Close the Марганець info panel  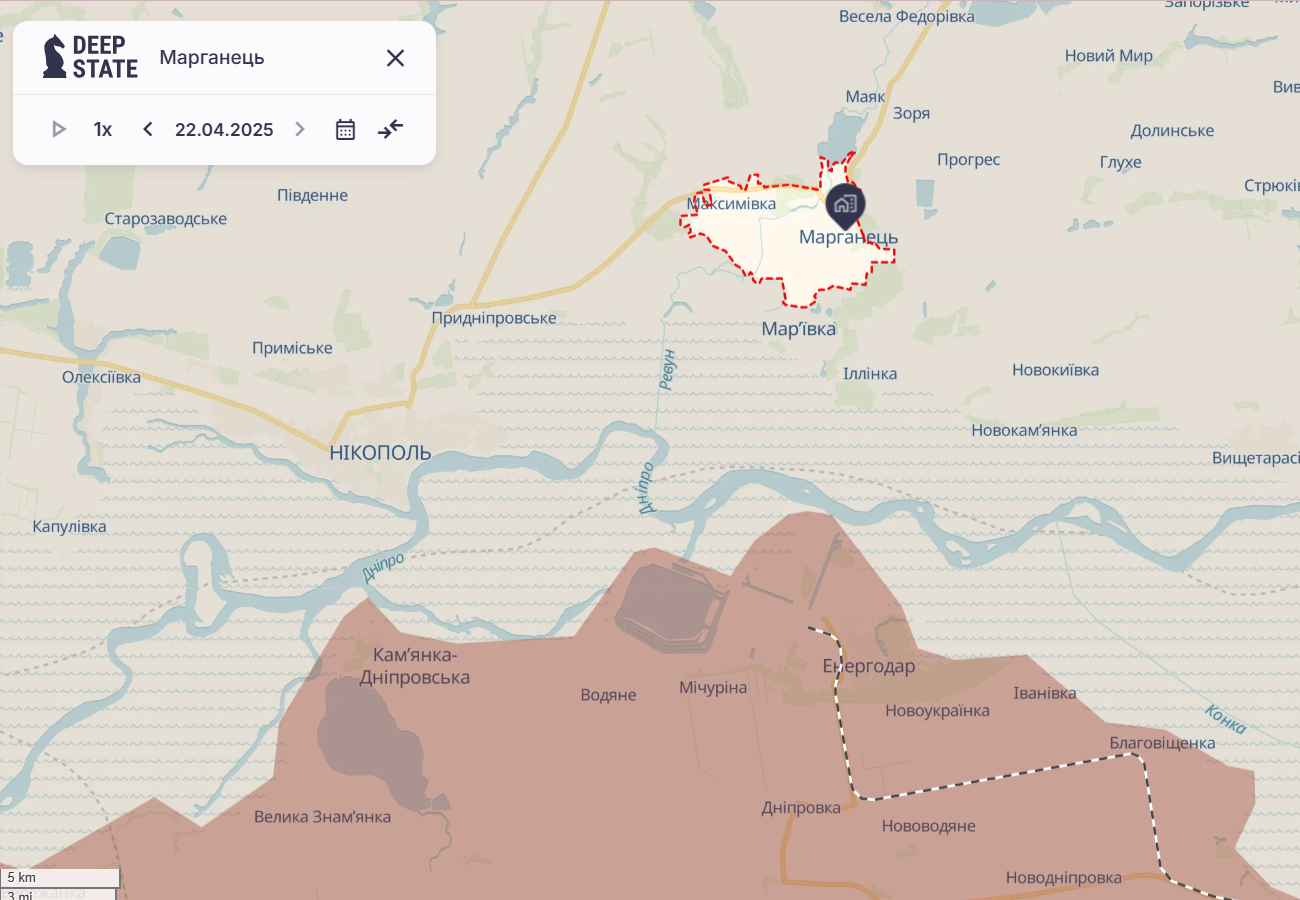[x=395, y=58]
